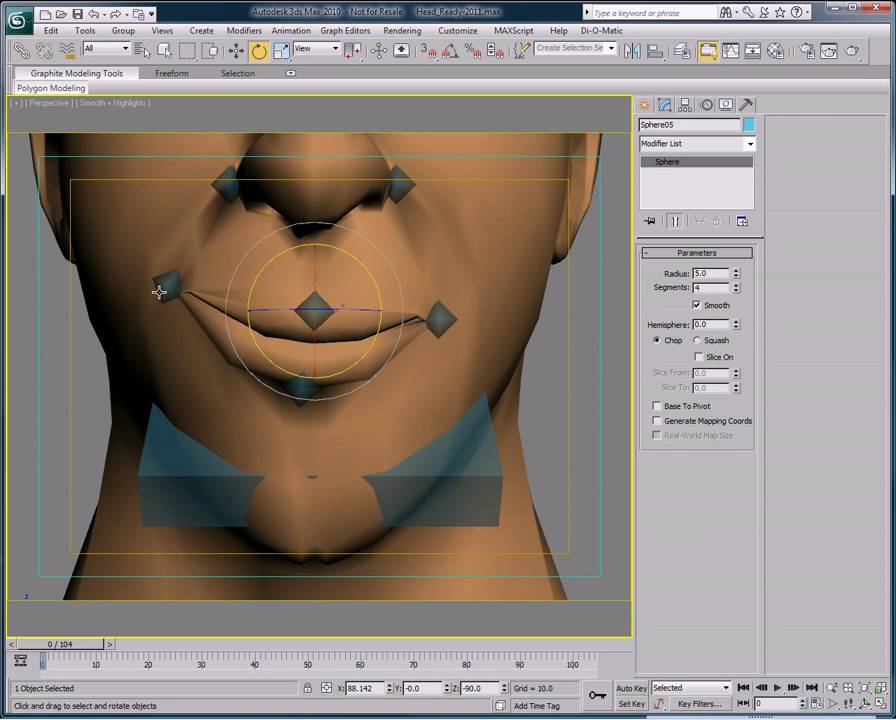
Task: Switch to the Freeform ribbon tab
Action: click(x=172, y=73)
